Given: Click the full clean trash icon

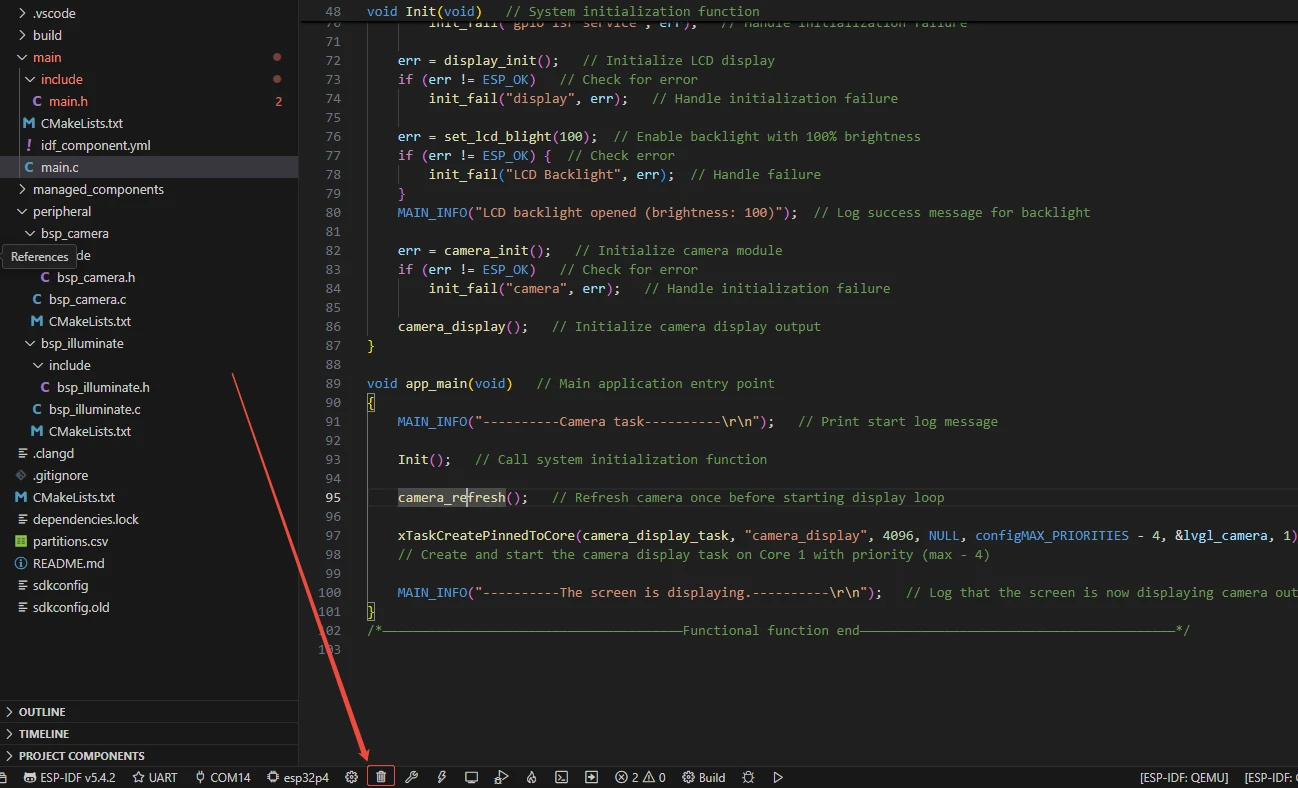Looking at the screenshot, I should (x=380, y=777).
